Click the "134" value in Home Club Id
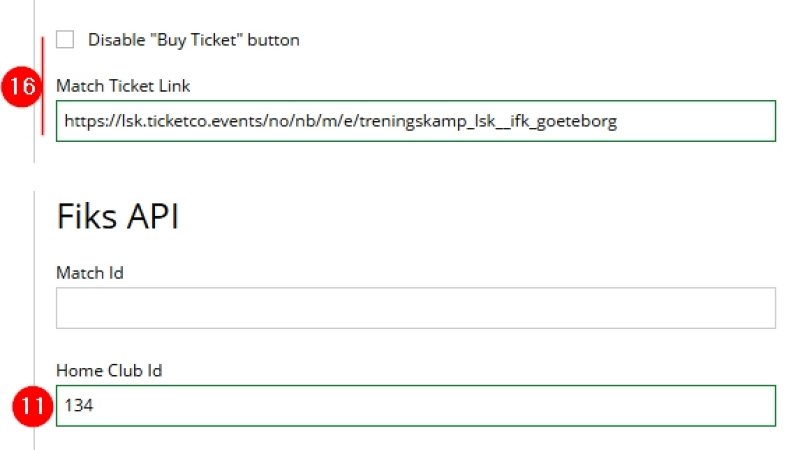Image resolution: width=800 pixels, height=450 pixels. tap(78, 406)
